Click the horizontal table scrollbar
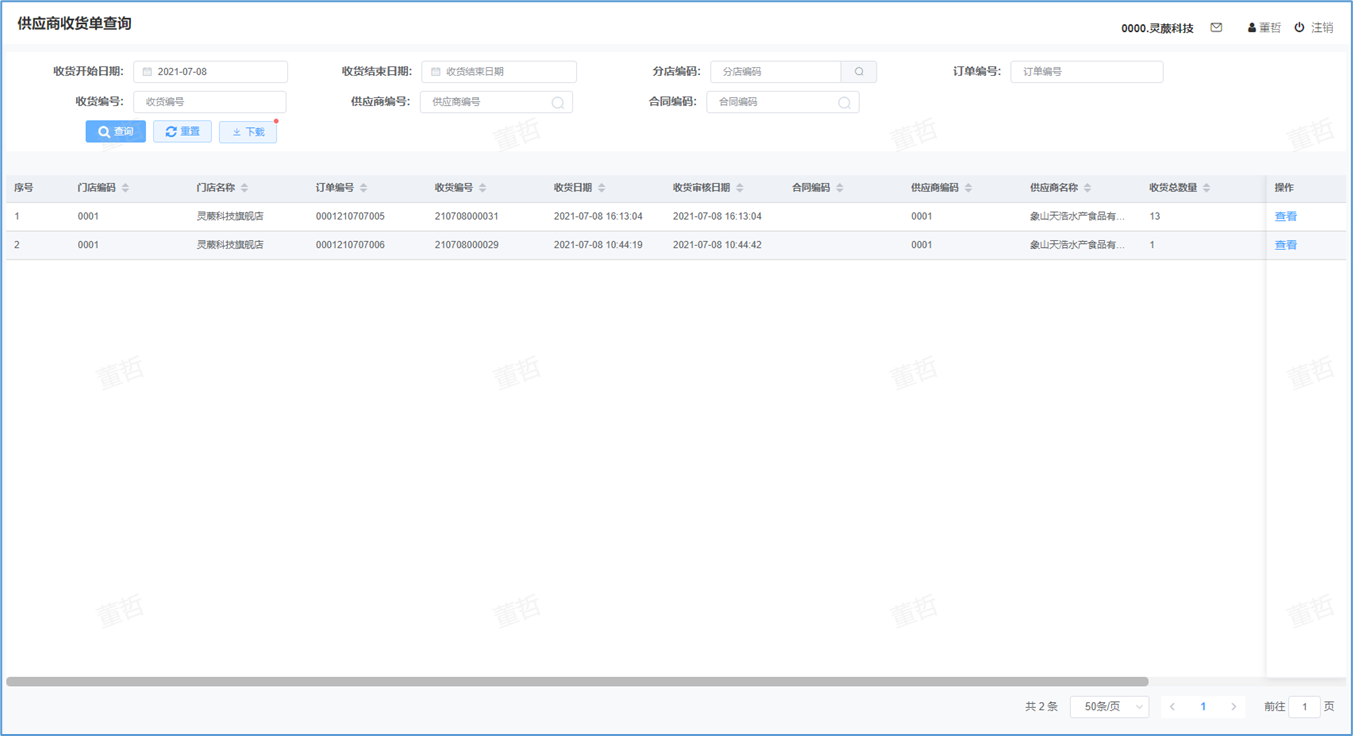Viewport: 1353px width, 736px height. [x=577, y=682]
